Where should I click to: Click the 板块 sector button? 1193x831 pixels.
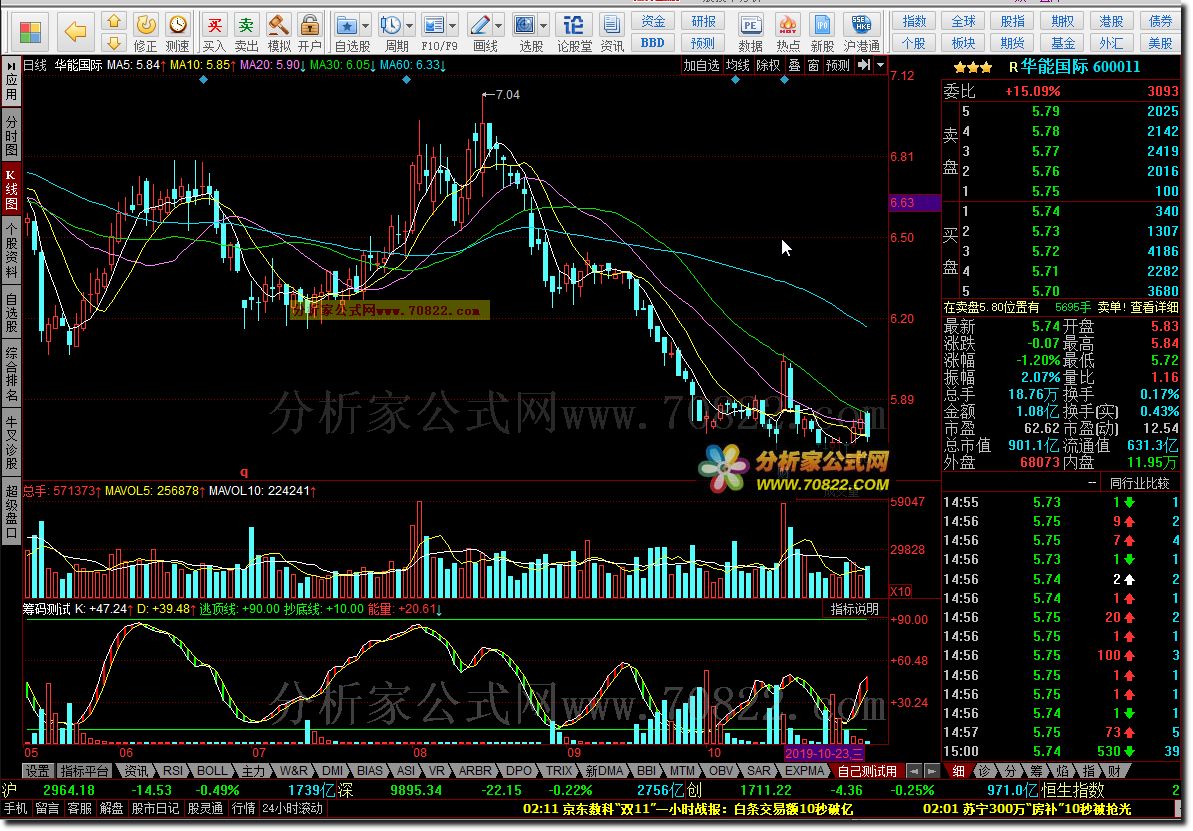click(963, 43)
